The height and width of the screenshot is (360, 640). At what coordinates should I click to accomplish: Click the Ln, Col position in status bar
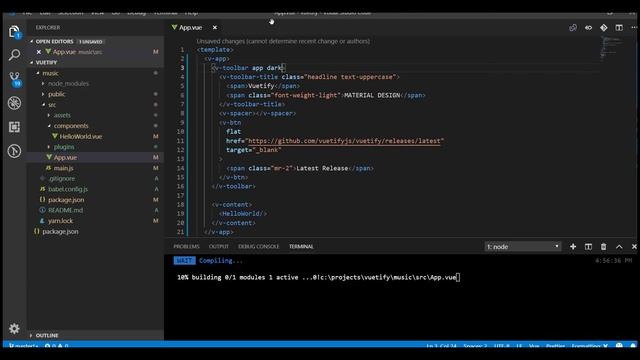coord(441,346)
